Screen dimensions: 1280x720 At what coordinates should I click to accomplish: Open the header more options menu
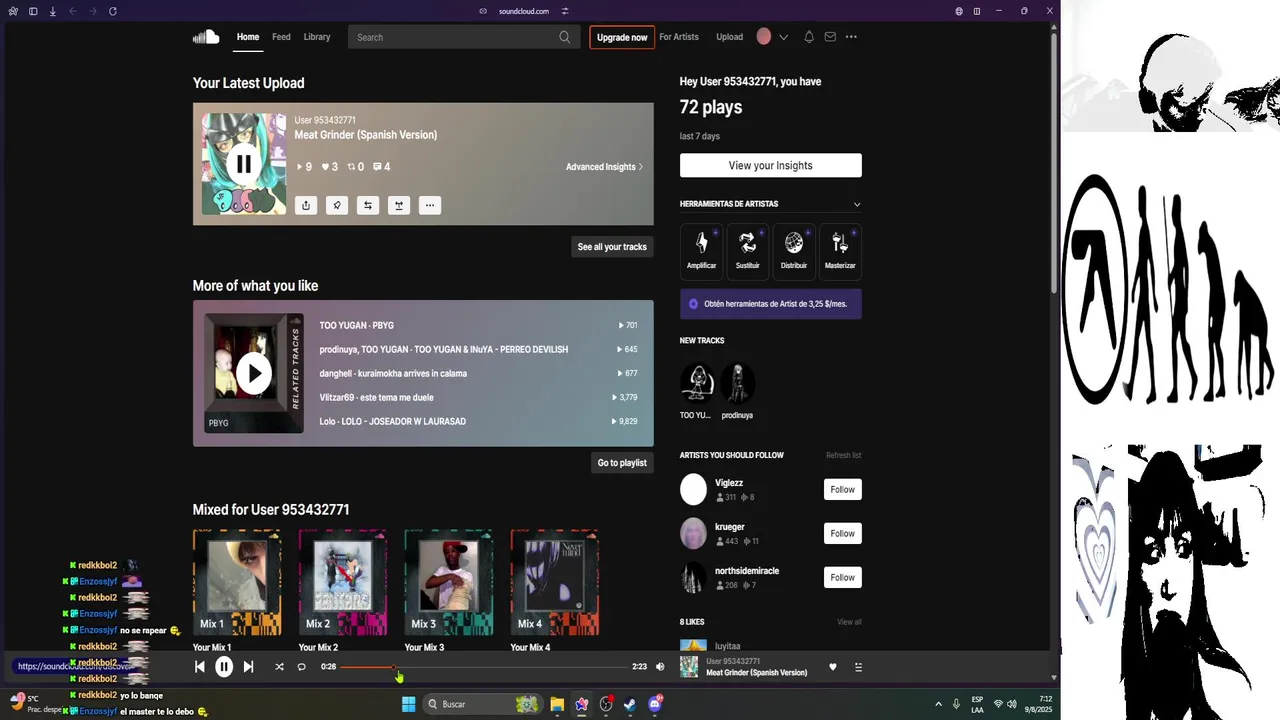[x=851, y=37]
